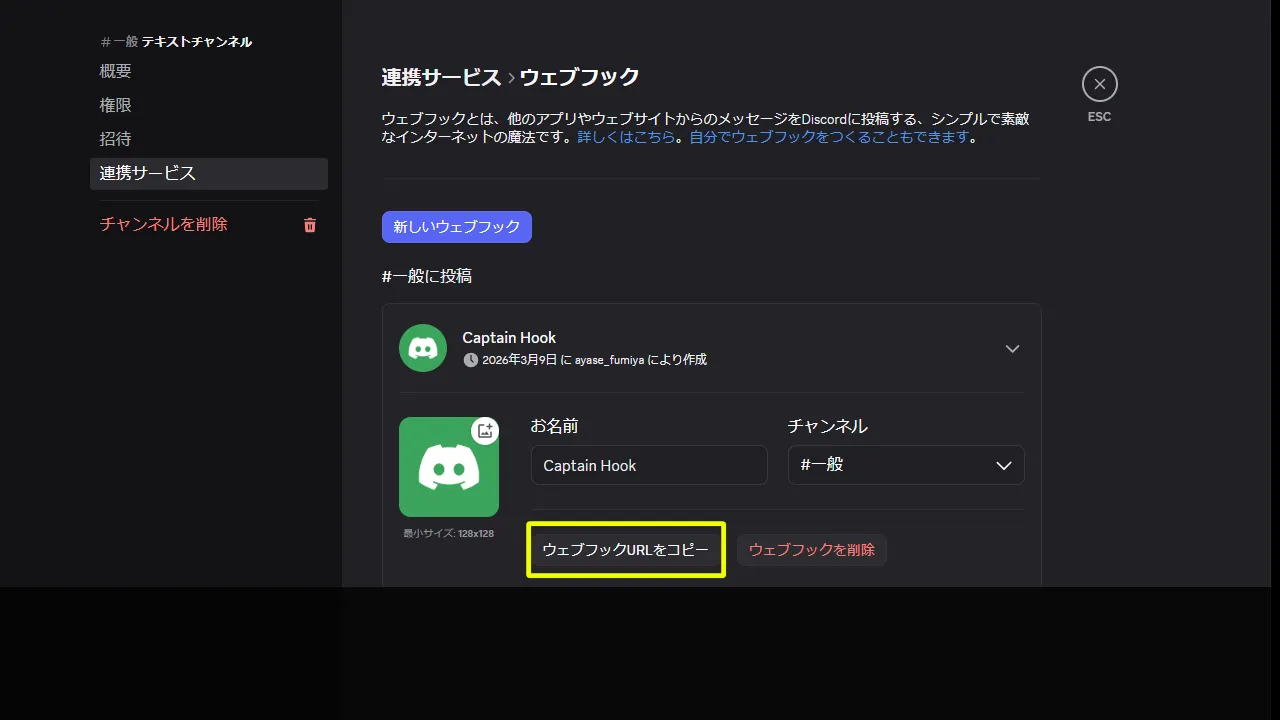Select 連携サービス in the sidebar
Screen dimensions: 1280x720
click(146, 173)
